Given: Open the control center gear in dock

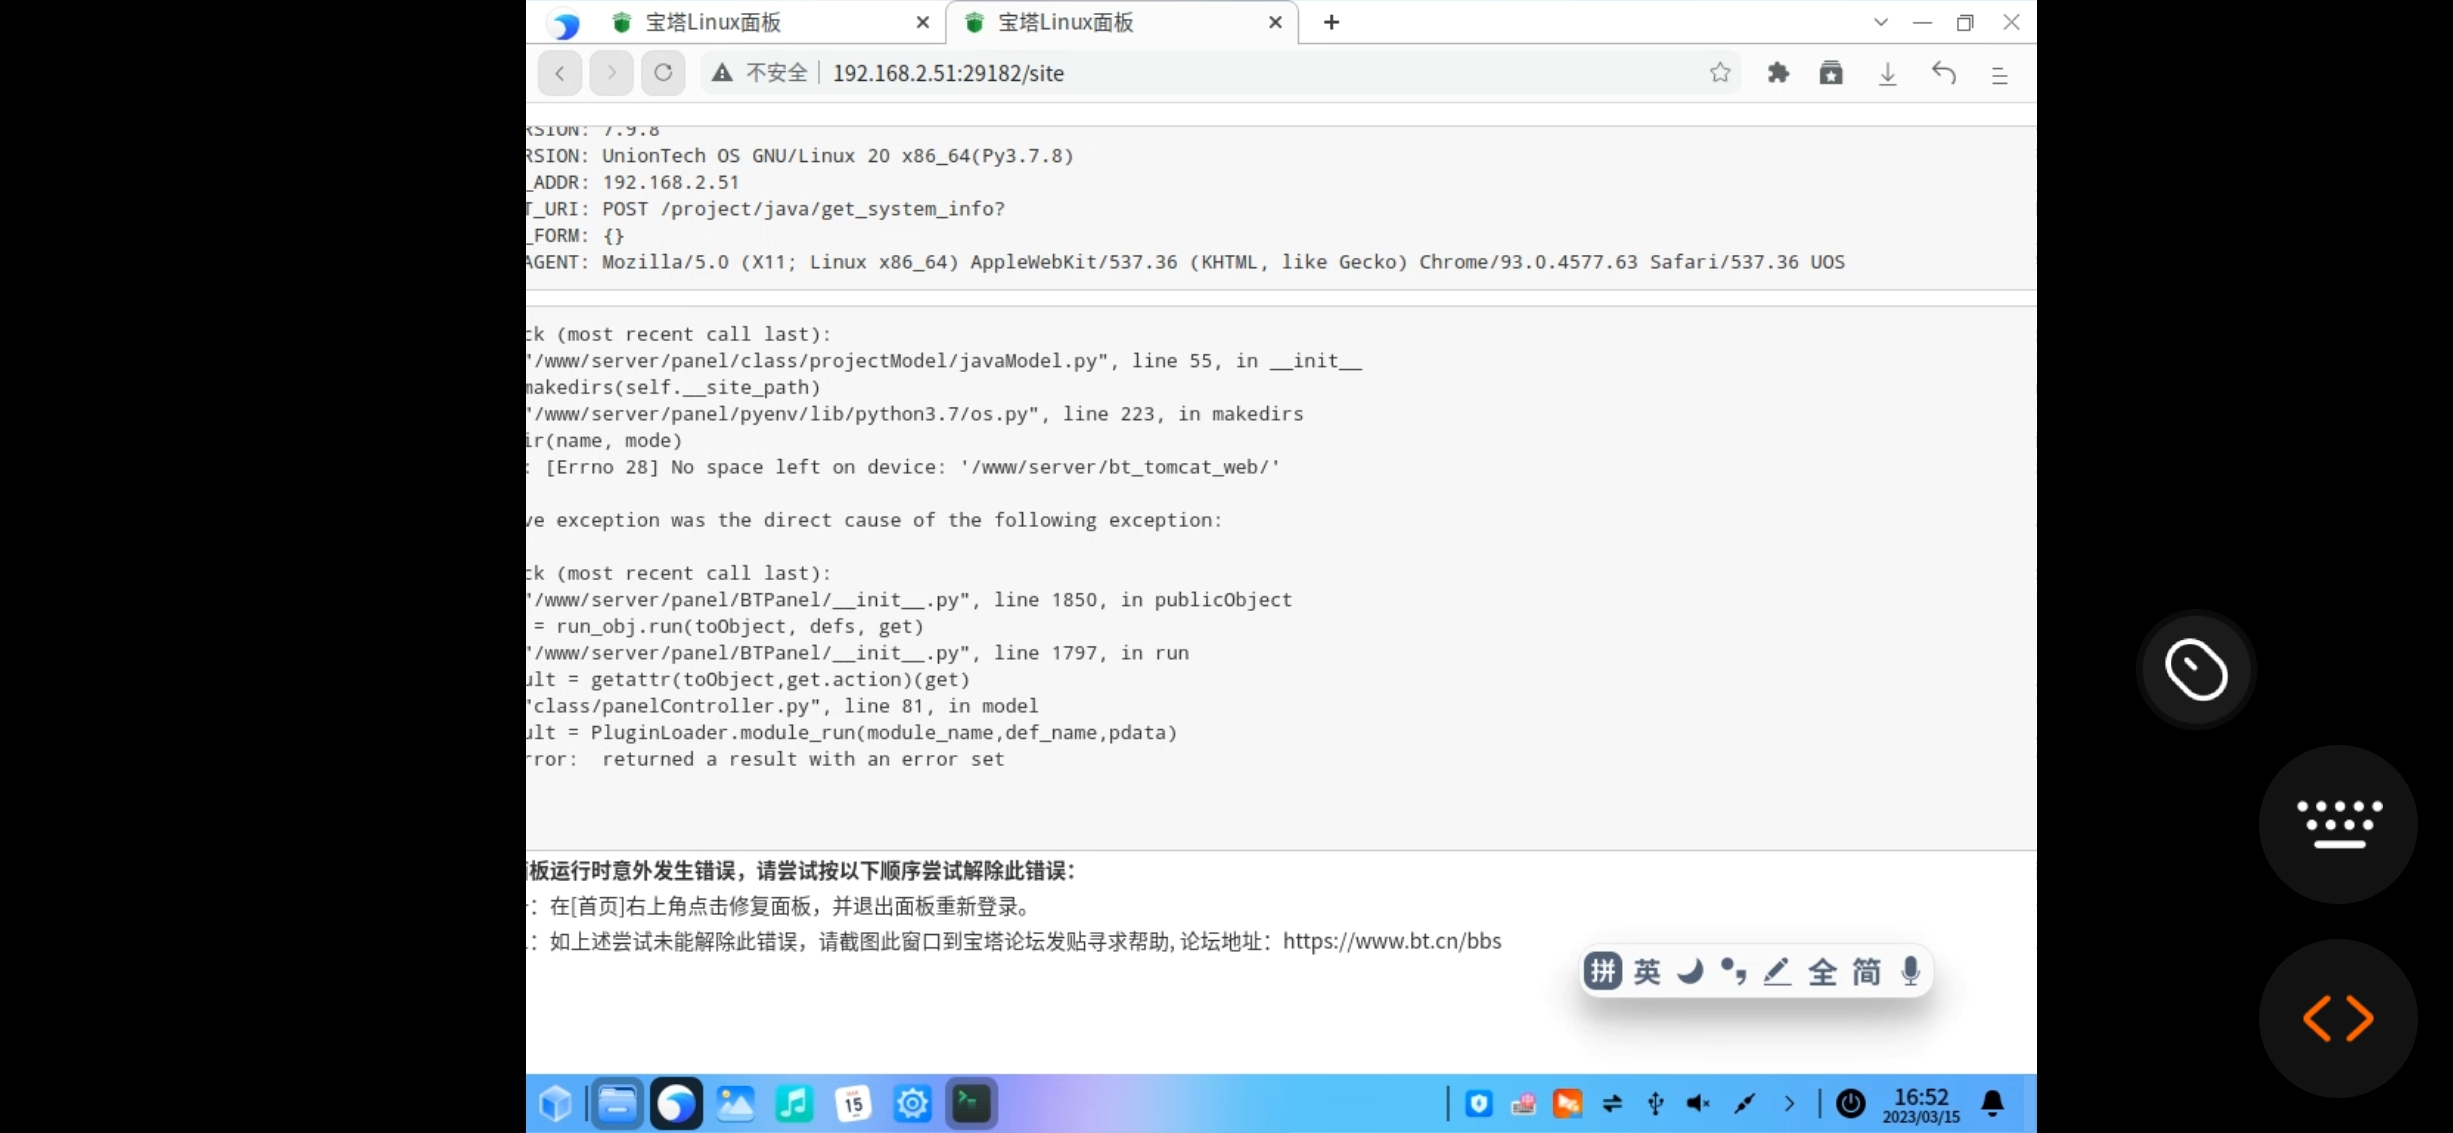Looking at the screenshot, I should (912, 1104).
